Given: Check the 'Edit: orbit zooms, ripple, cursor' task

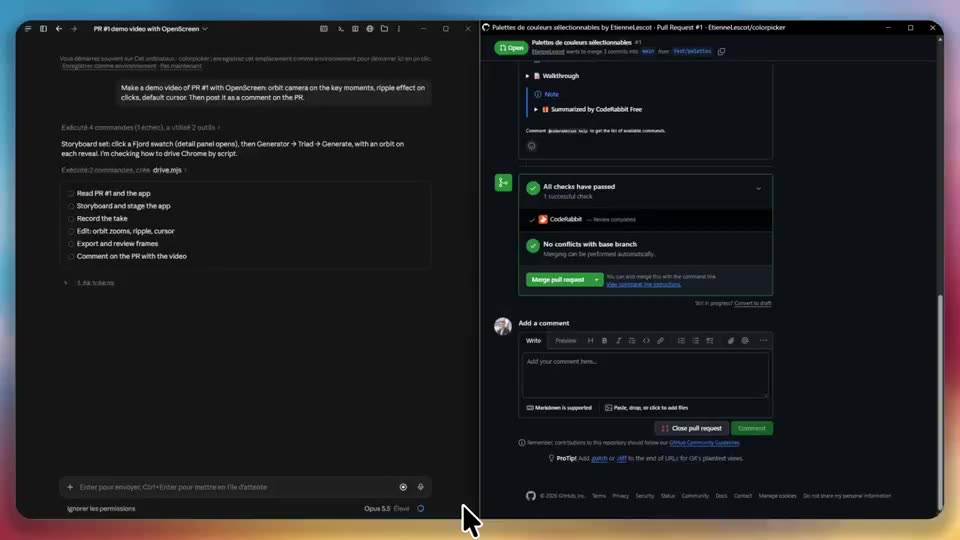Looking at the screenshot, I should pyautogui.click(x=71, y=231).
